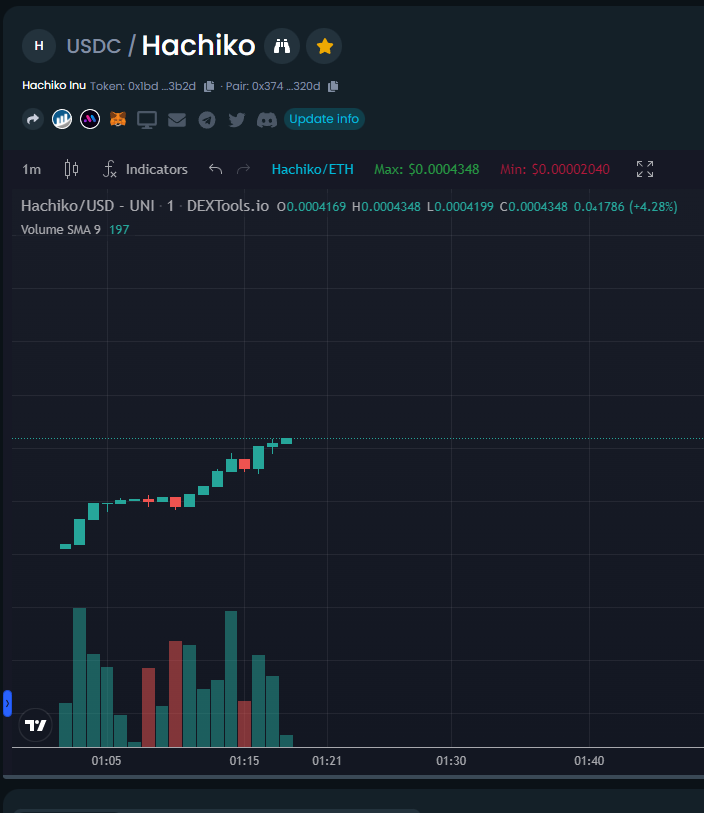Viewport: 704px width, 813px height.
Task: Click the email envelope icon
Action: 177,120
